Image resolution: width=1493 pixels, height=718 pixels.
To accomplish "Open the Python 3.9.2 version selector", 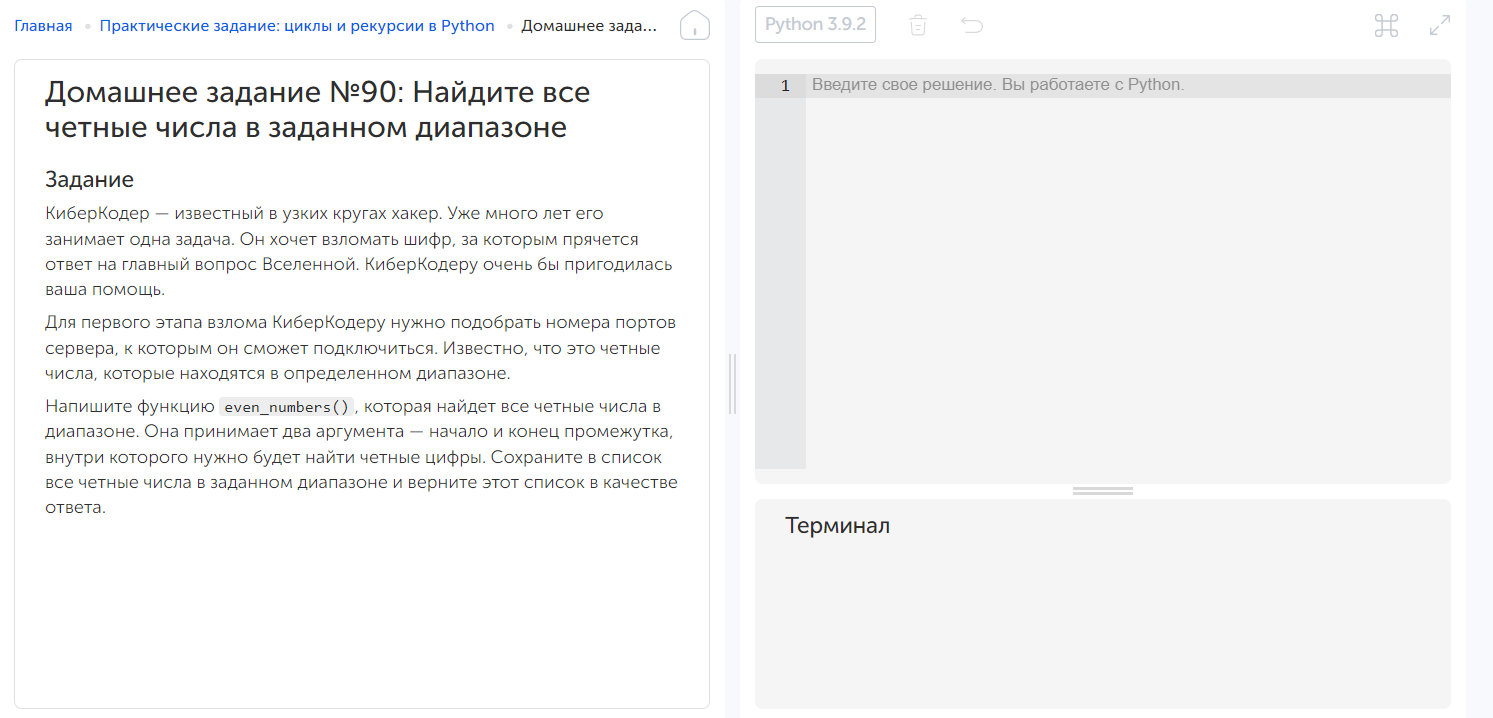I will [x=815, y=24].
